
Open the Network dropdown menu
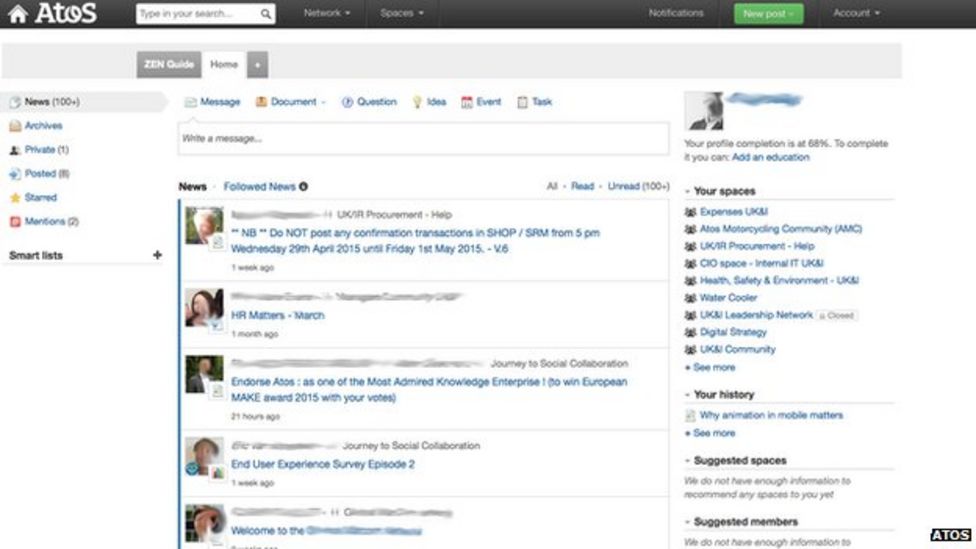[327, 14]
